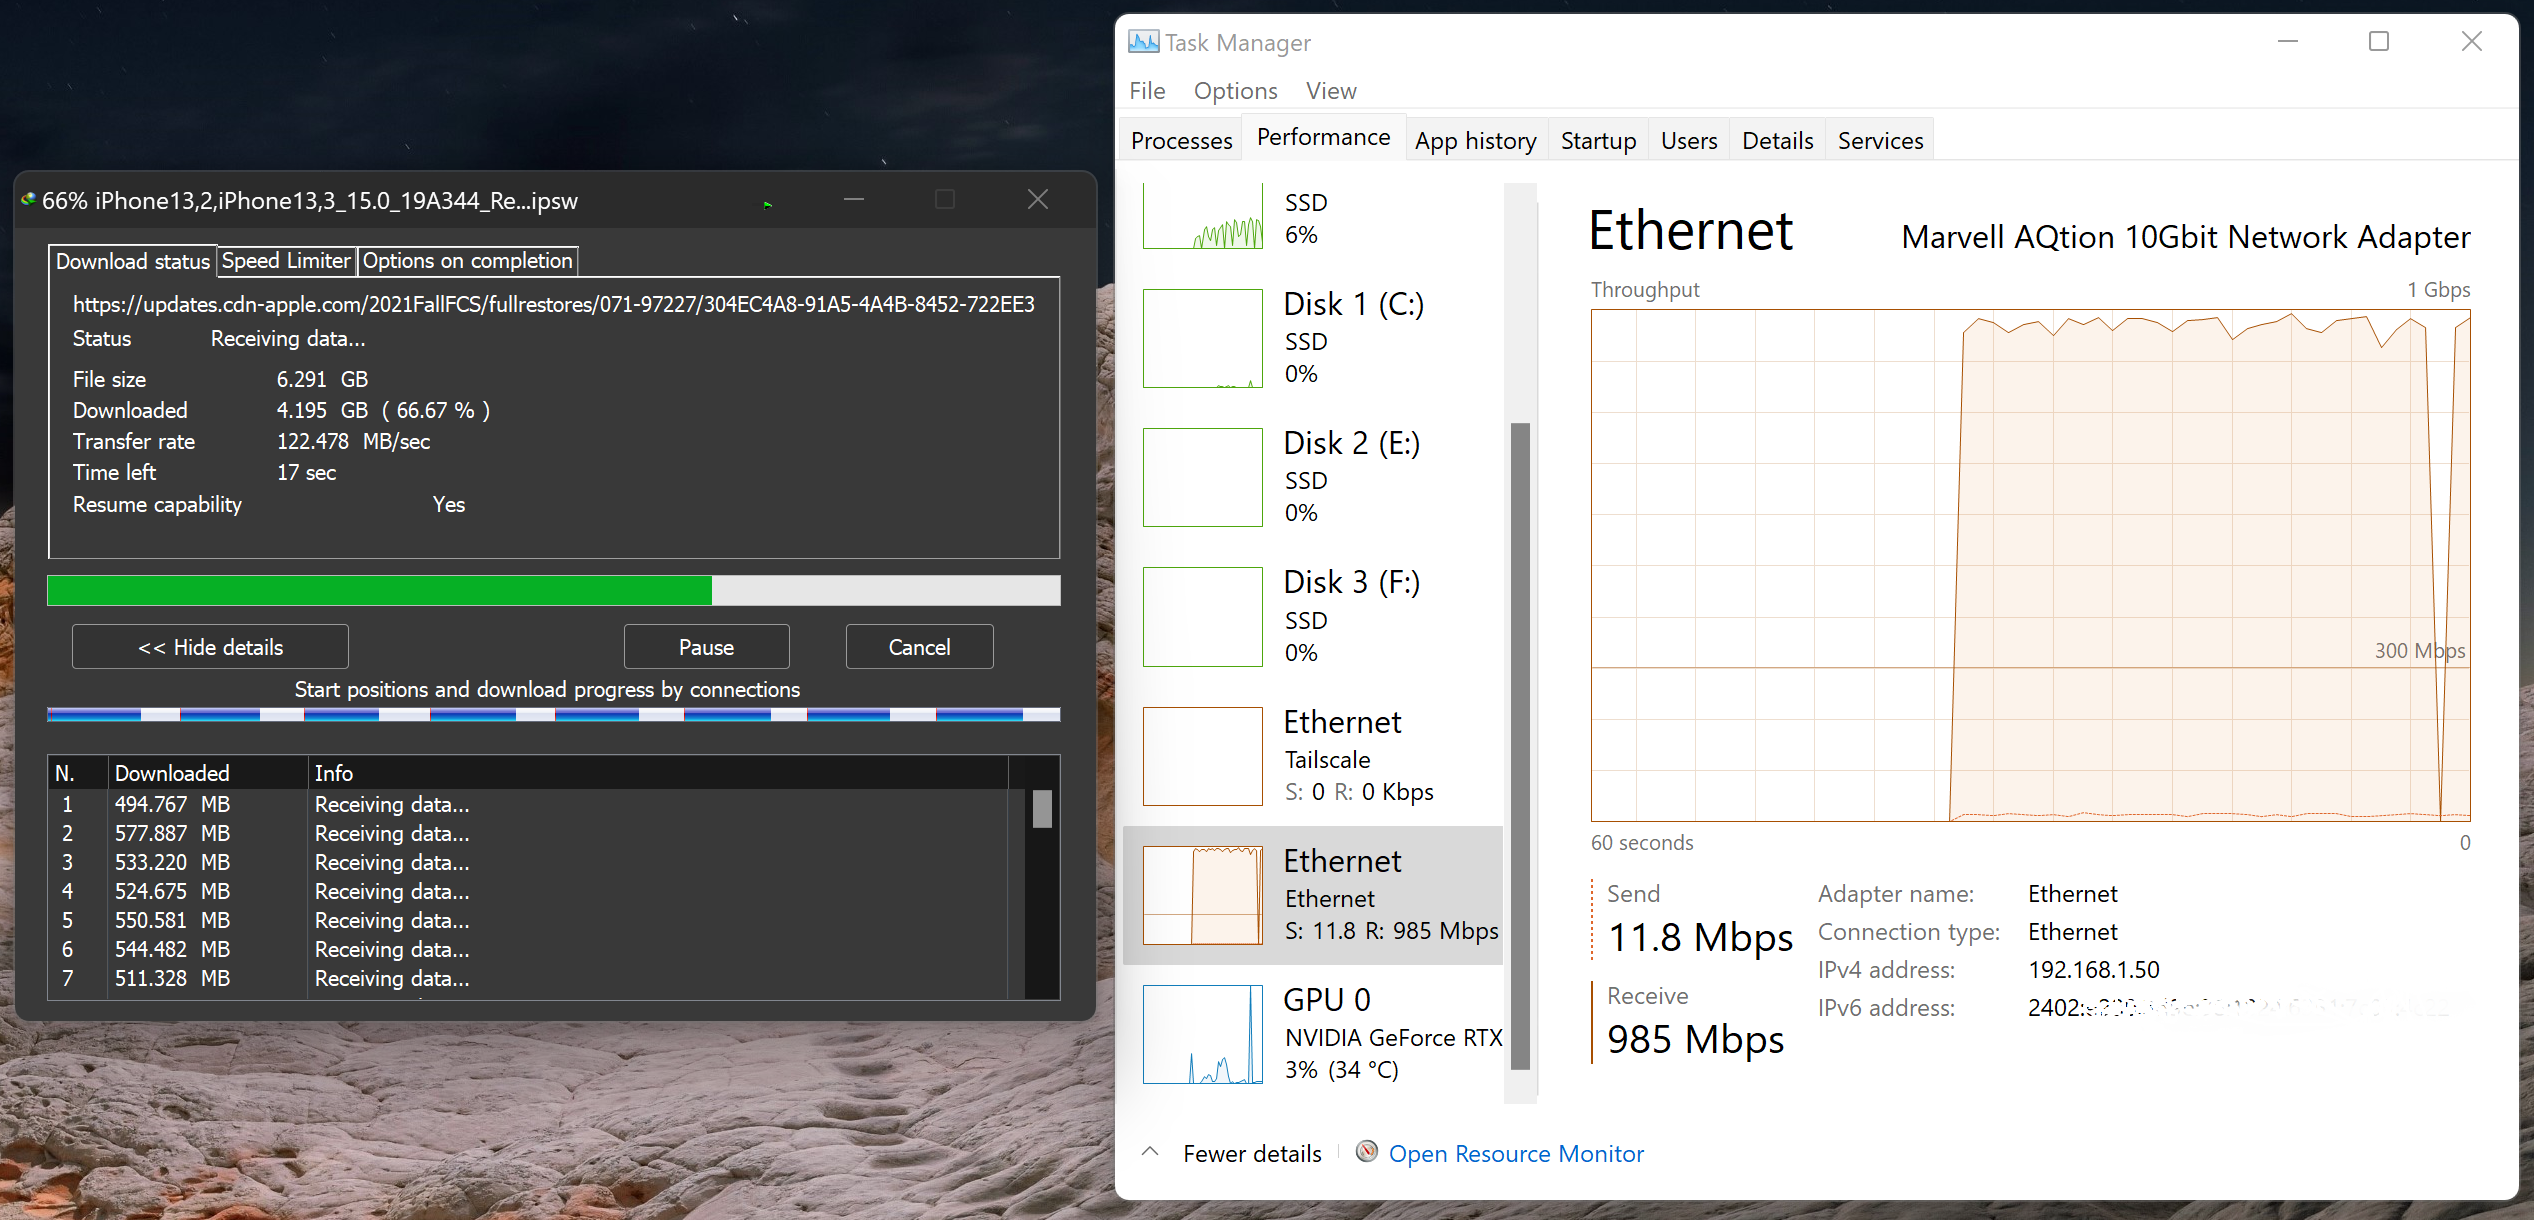Viewport: 2534px width, 1220px height.
Task: Switch to the App history tab
Action: click(1475, 141)
